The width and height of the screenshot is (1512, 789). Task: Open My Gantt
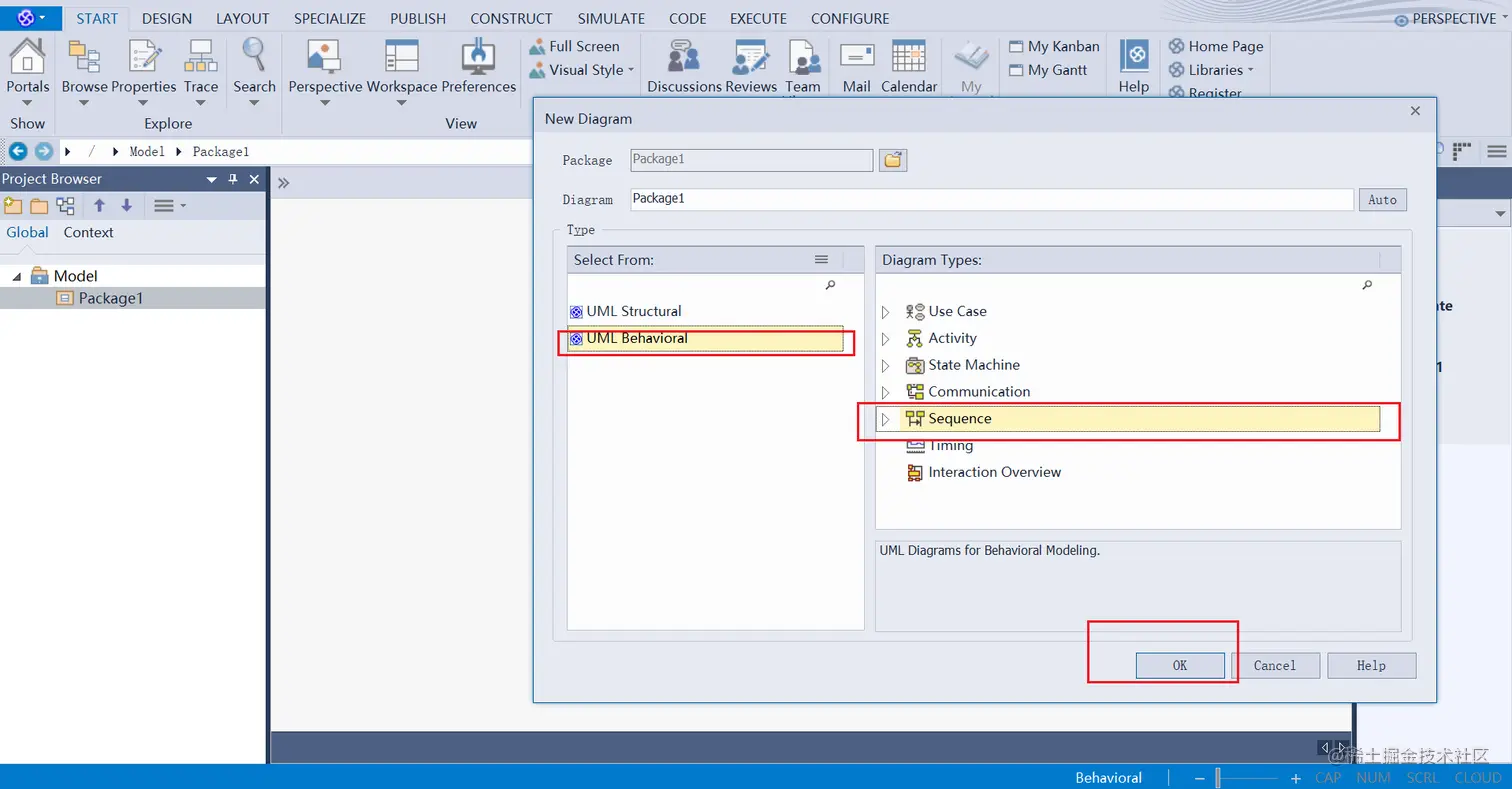click(x=1048, y=70)
